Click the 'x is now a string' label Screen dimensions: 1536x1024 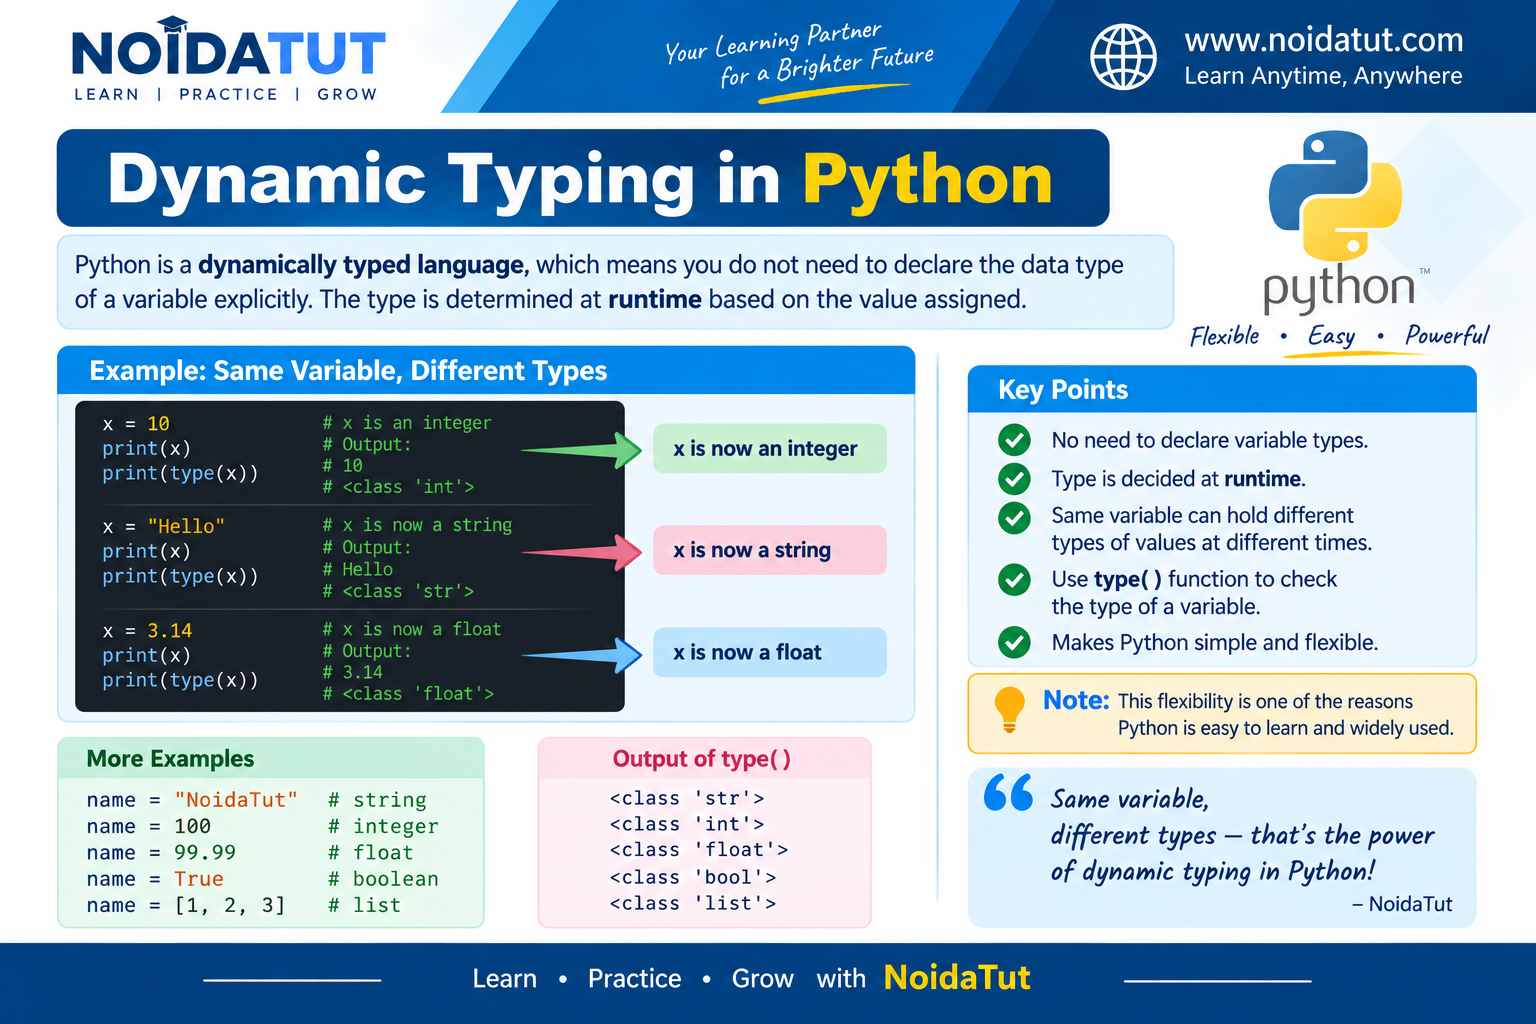pos(769,550)
